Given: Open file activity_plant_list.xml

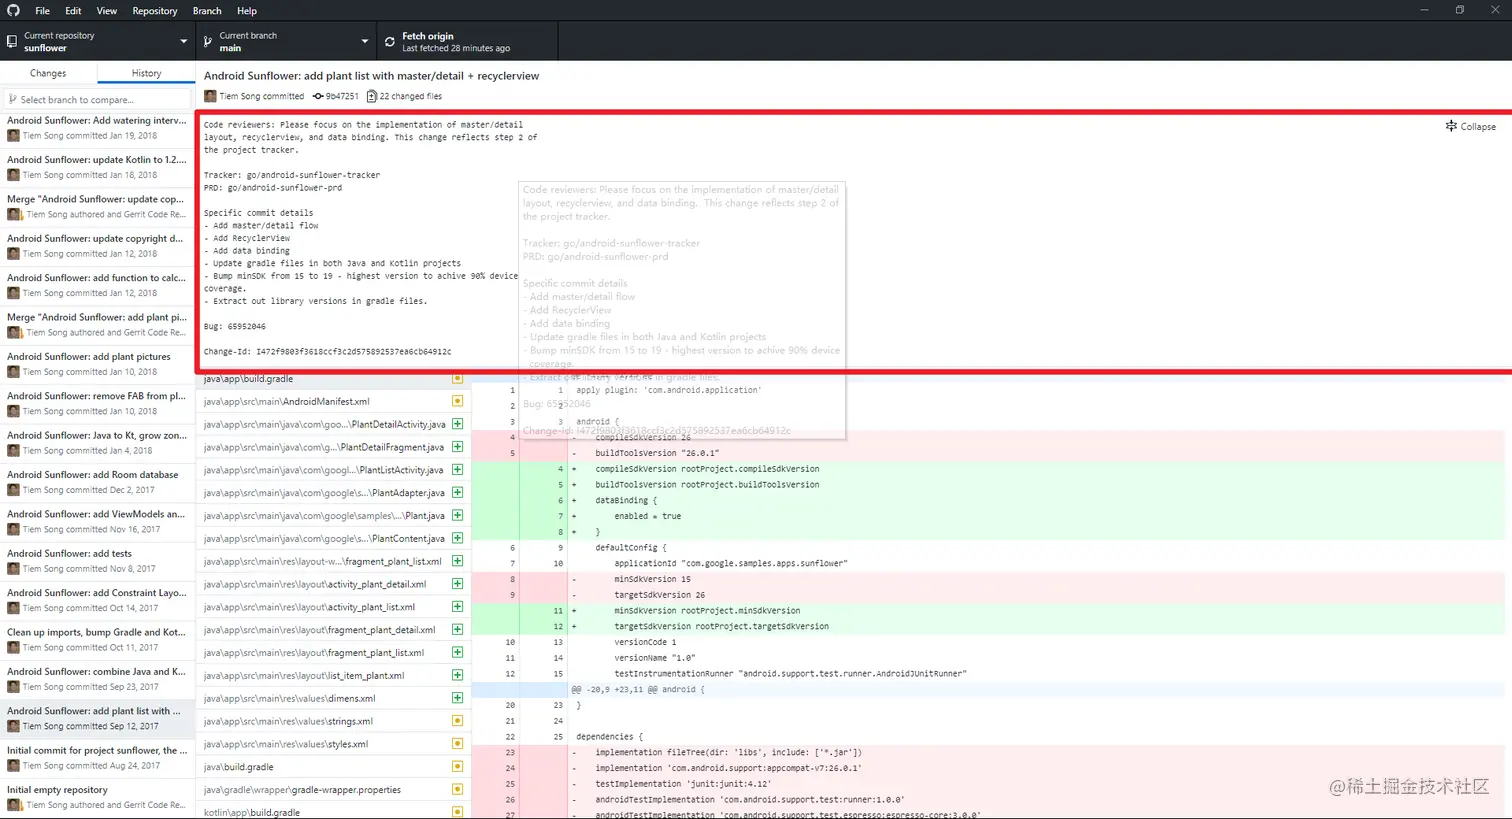Looking at the screenshot, I should click(x=333, y=607).
